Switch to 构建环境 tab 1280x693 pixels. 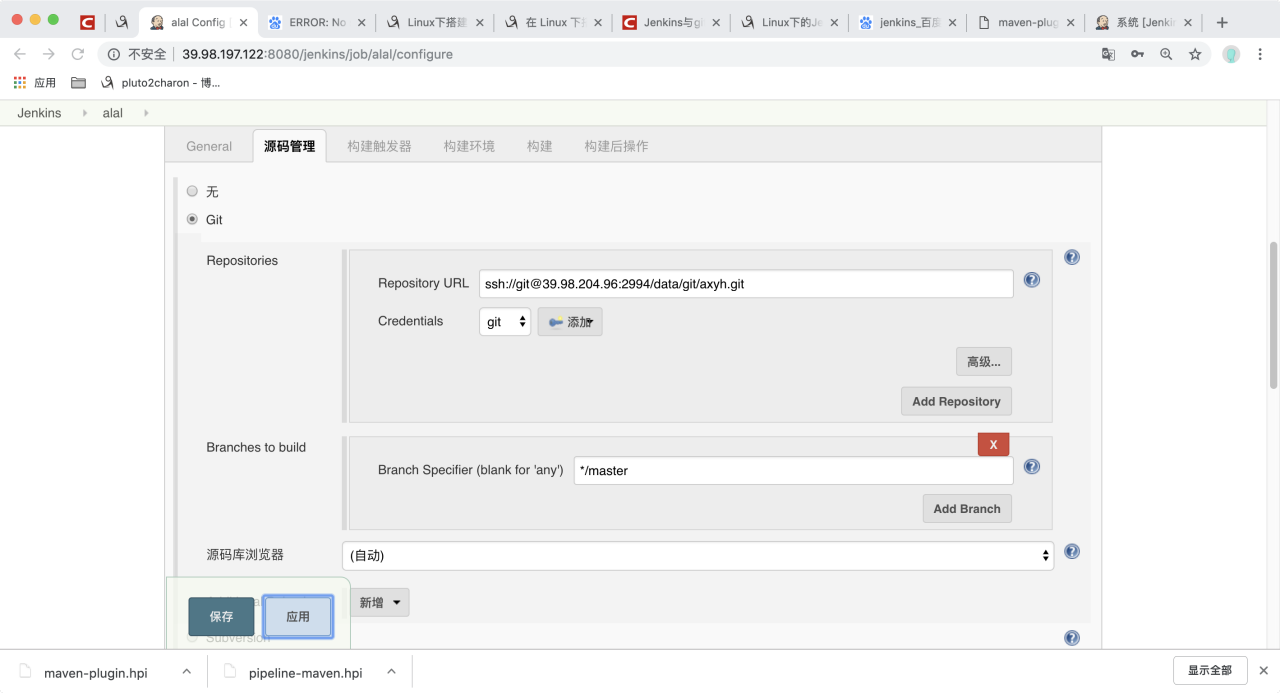click(x=469, y=146)
